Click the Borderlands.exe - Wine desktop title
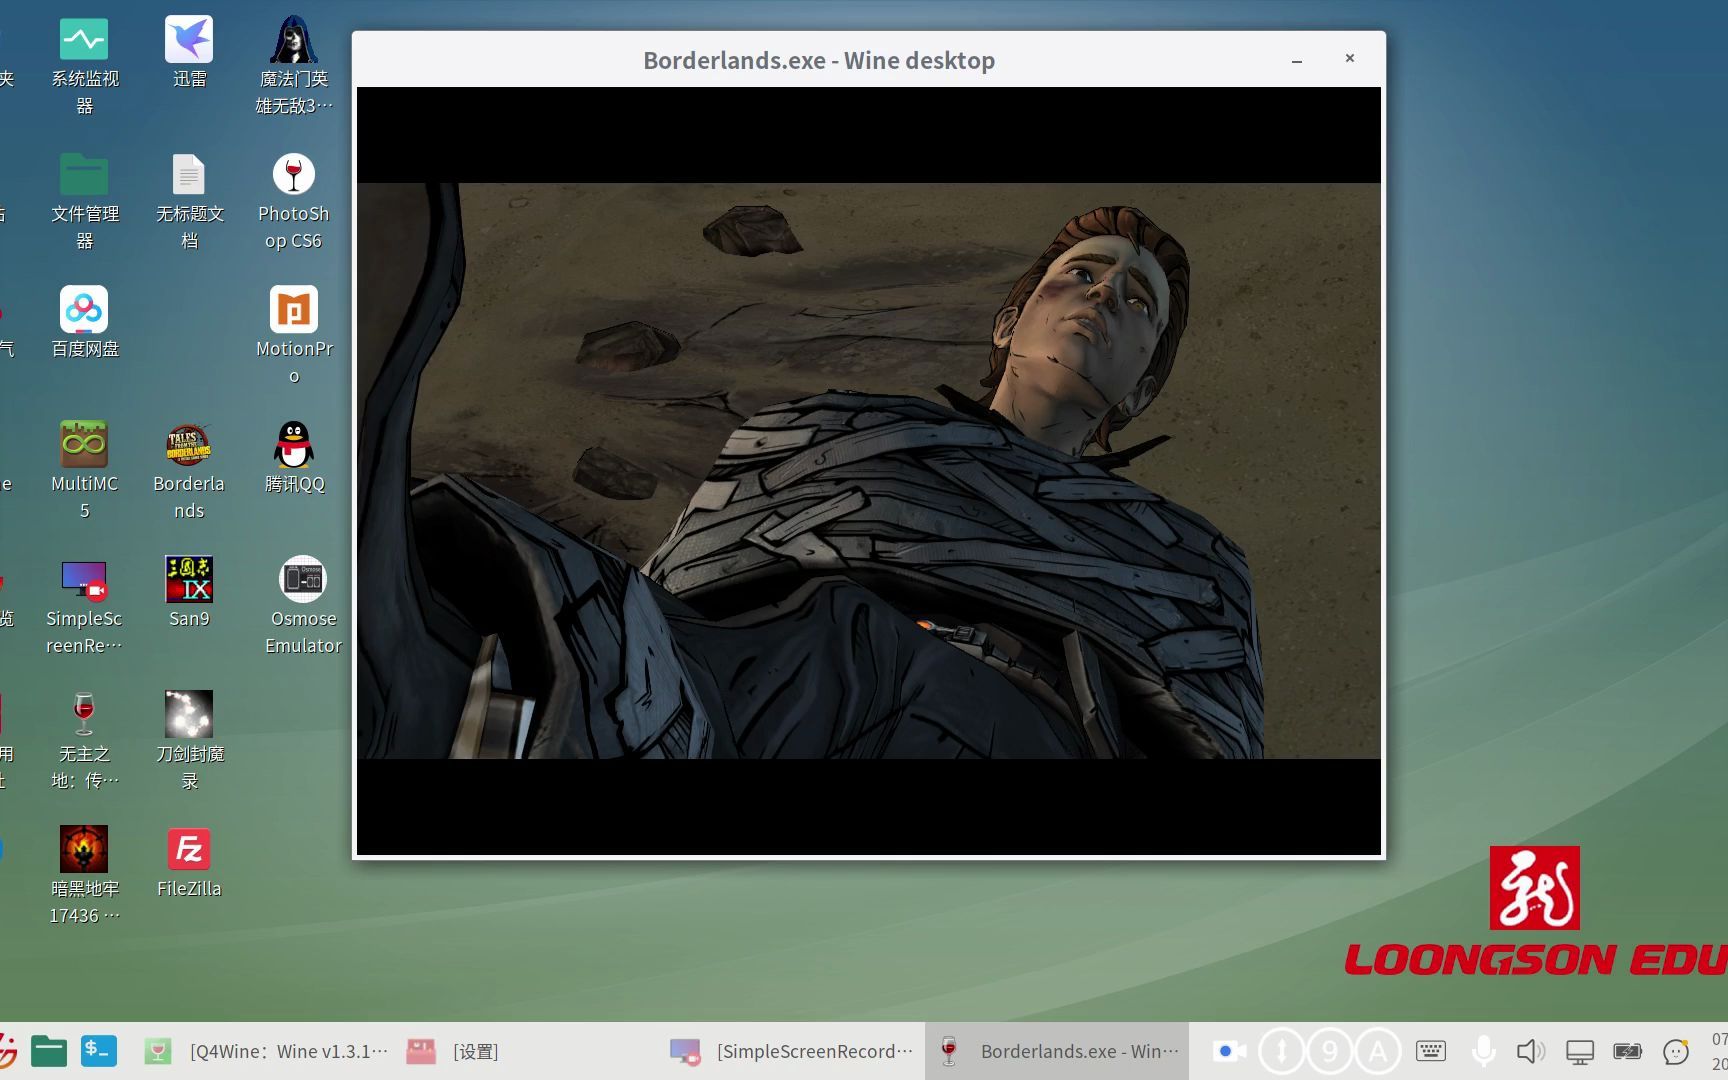The height and width of the screenshot is (1080, 1728). click(x=819, y=60)
